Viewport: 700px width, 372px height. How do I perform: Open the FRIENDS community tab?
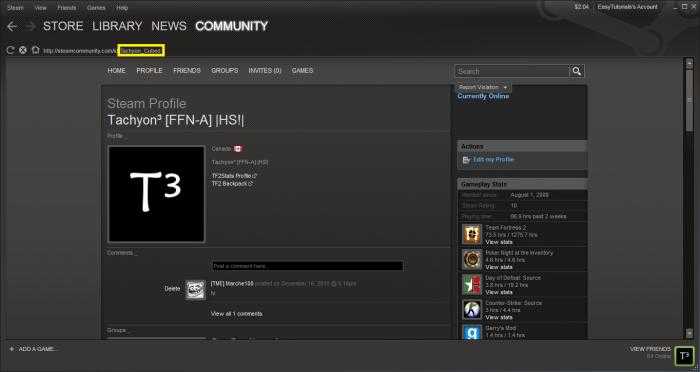[187, 71]
